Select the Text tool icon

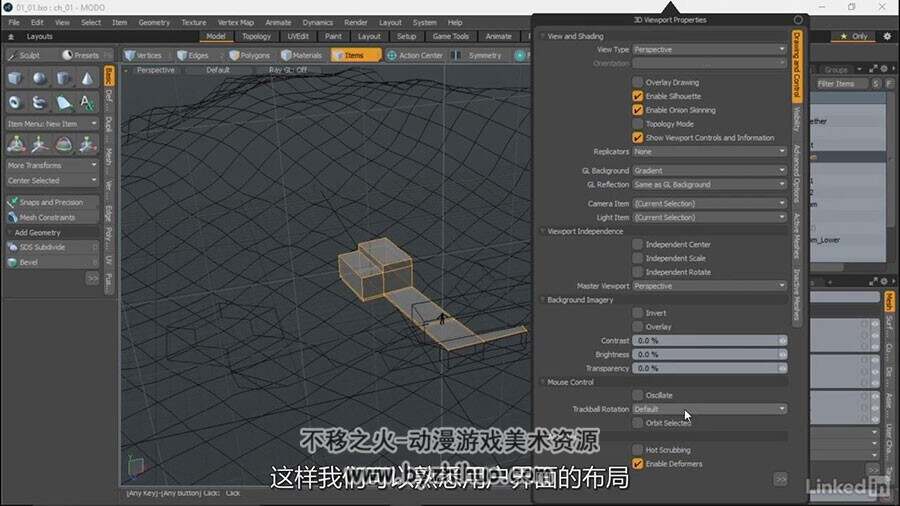click(x=87, y=103)
